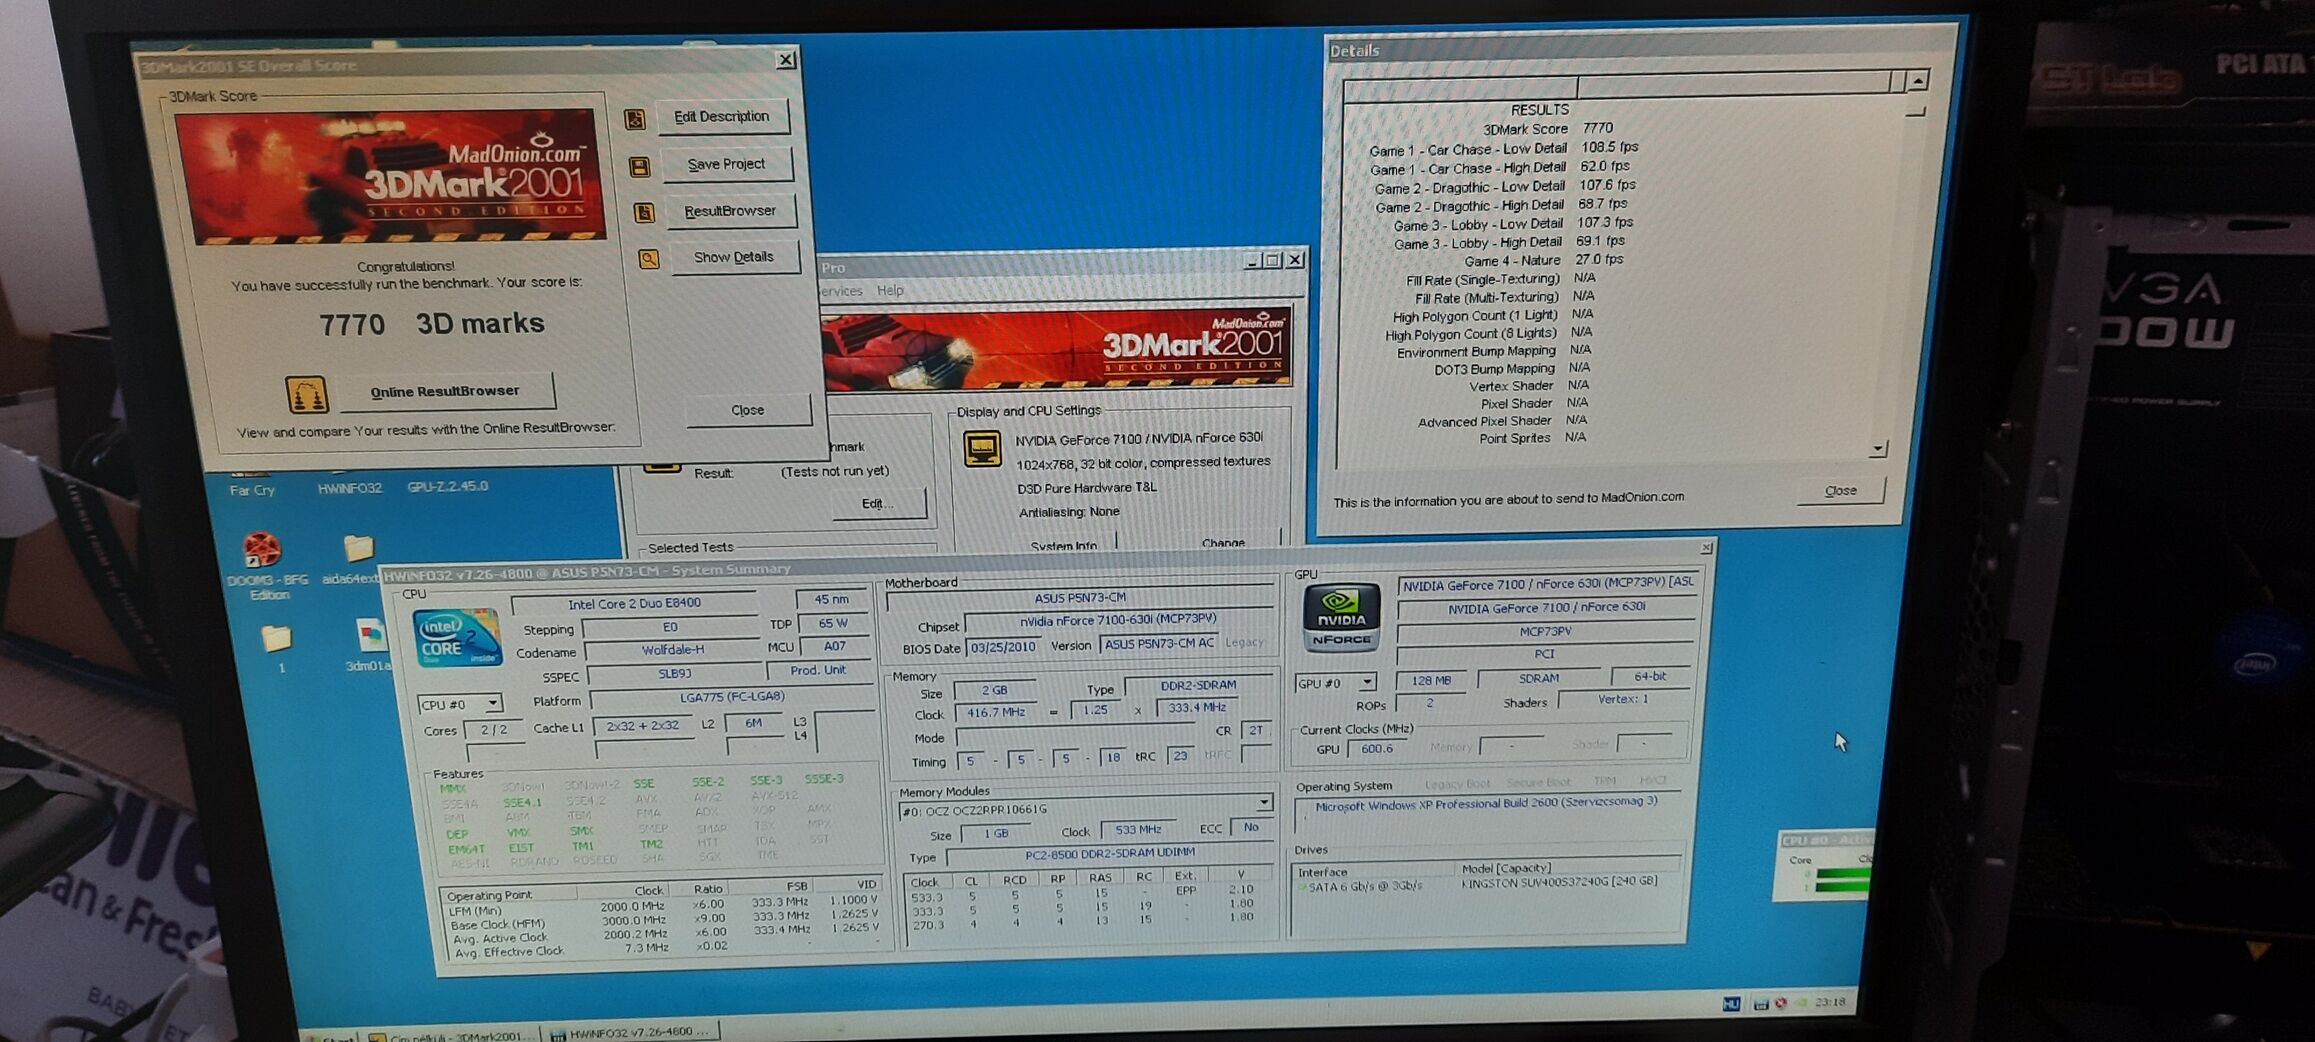Click the "DDR2-SDRAM" memory type field
Image resolution: width=2315 pixels, height=1042 pixels.
(x=1198, y=685)
